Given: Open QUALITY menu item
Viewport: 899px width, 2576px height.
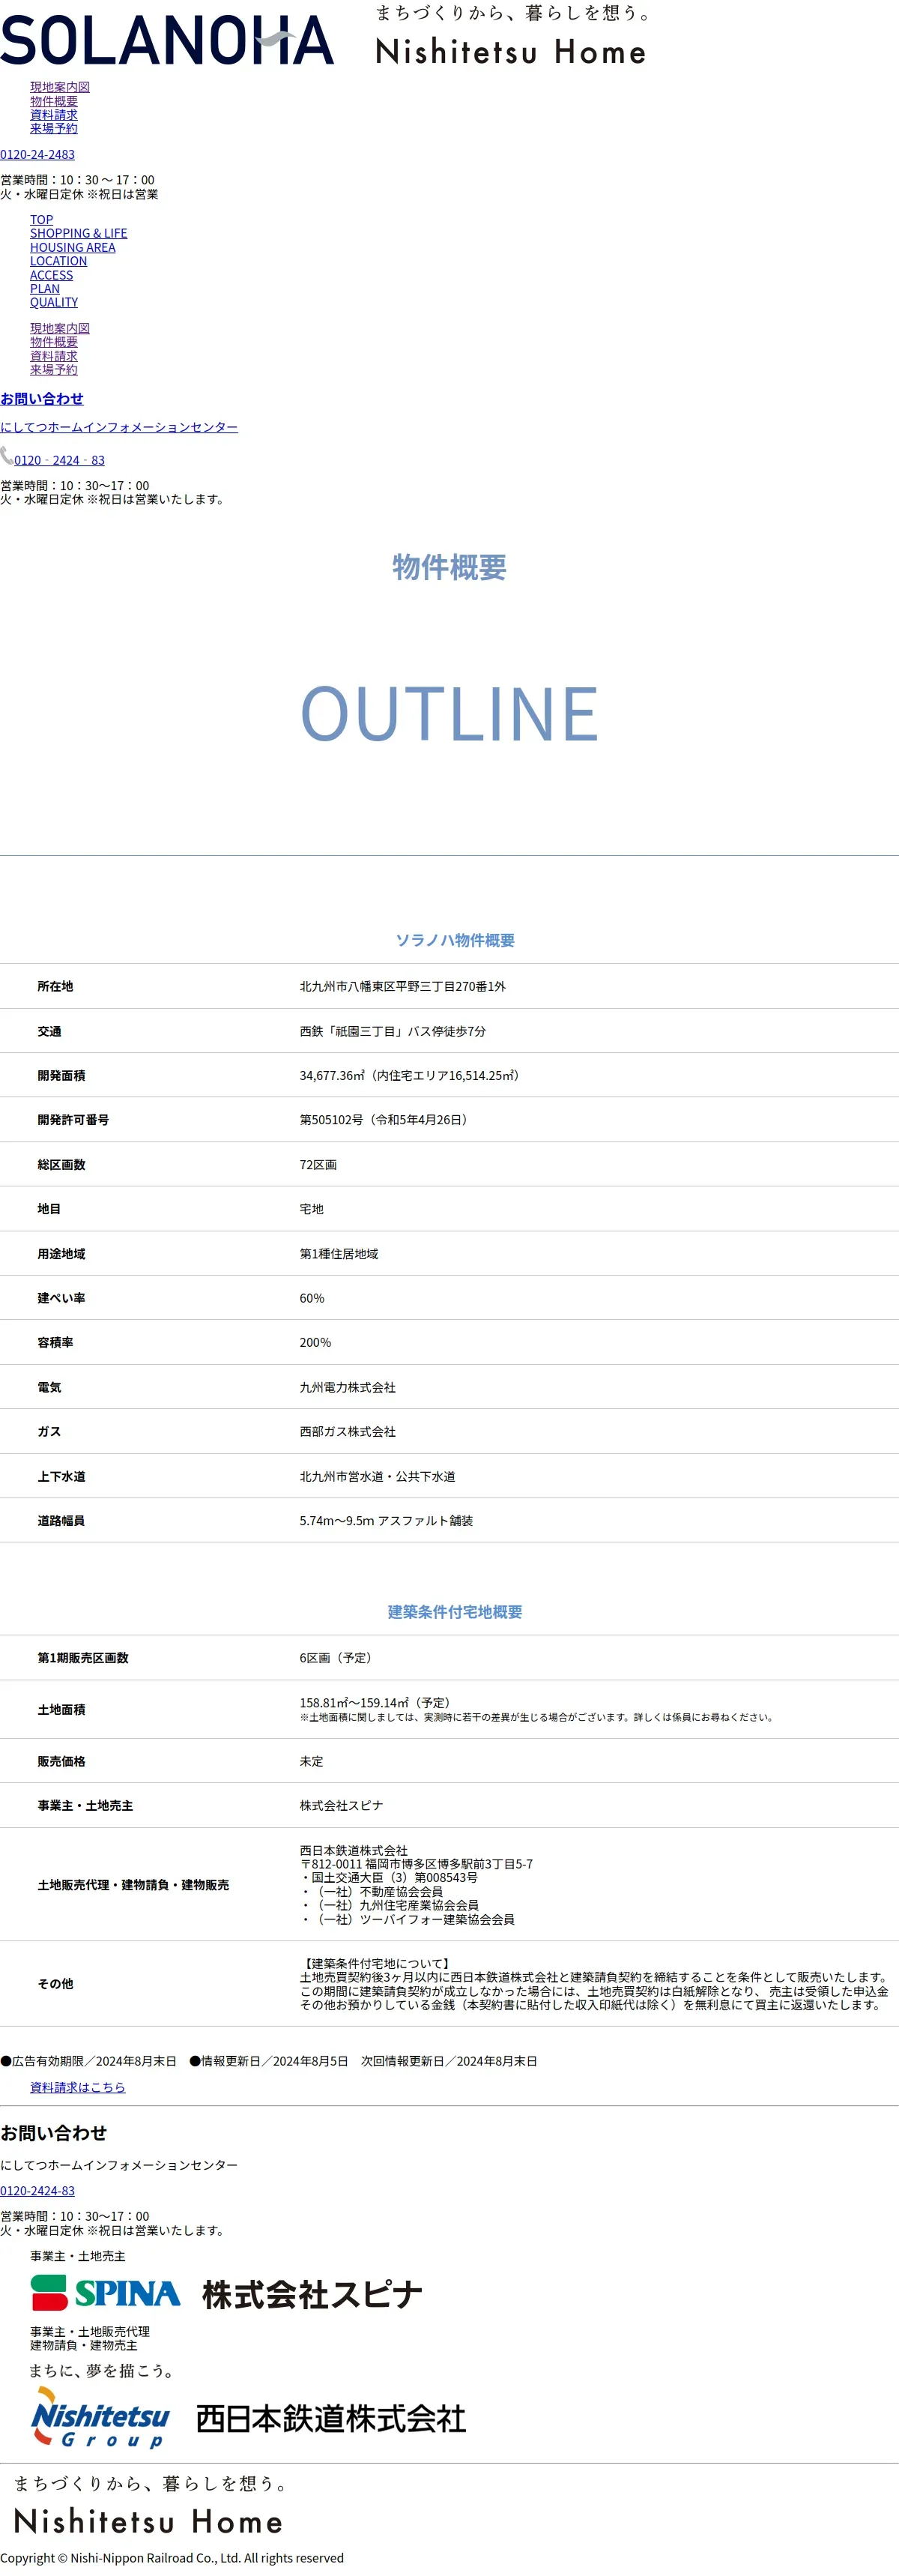Looking at the screenshot, I should click(x=54, y=302).
